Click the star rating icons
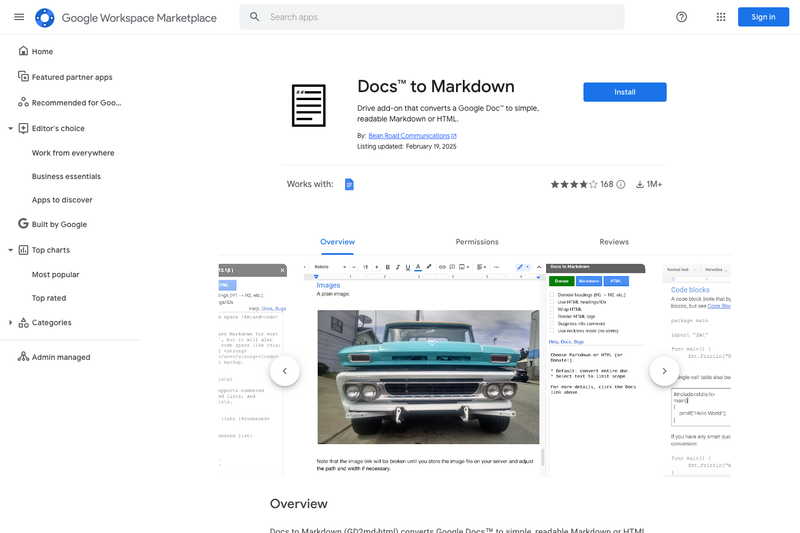 pos(573,184)
